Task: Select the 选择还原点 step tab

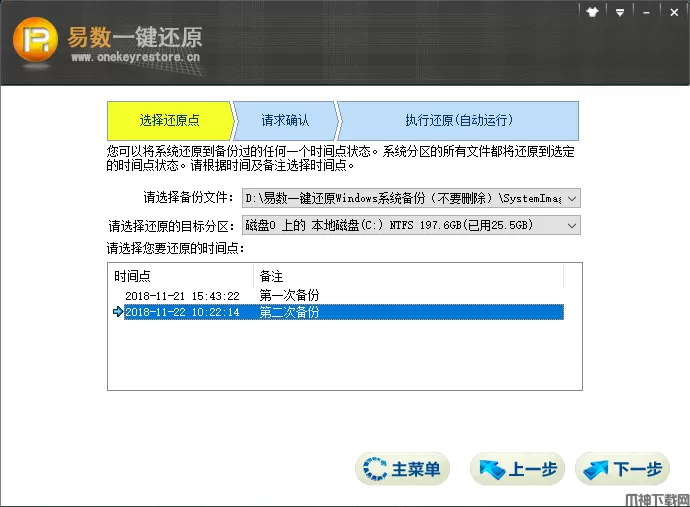Action: click(x=170, y=121)
